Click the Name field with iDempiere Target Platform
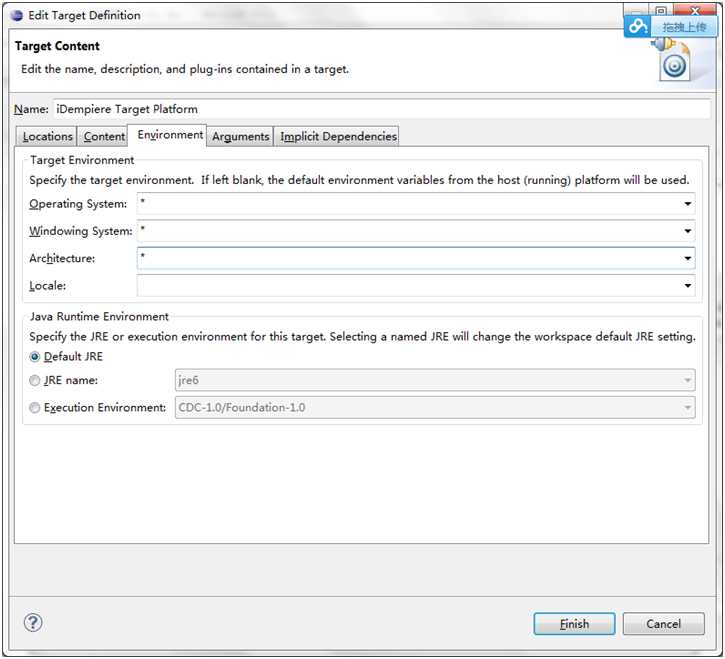 coord(381,109)
